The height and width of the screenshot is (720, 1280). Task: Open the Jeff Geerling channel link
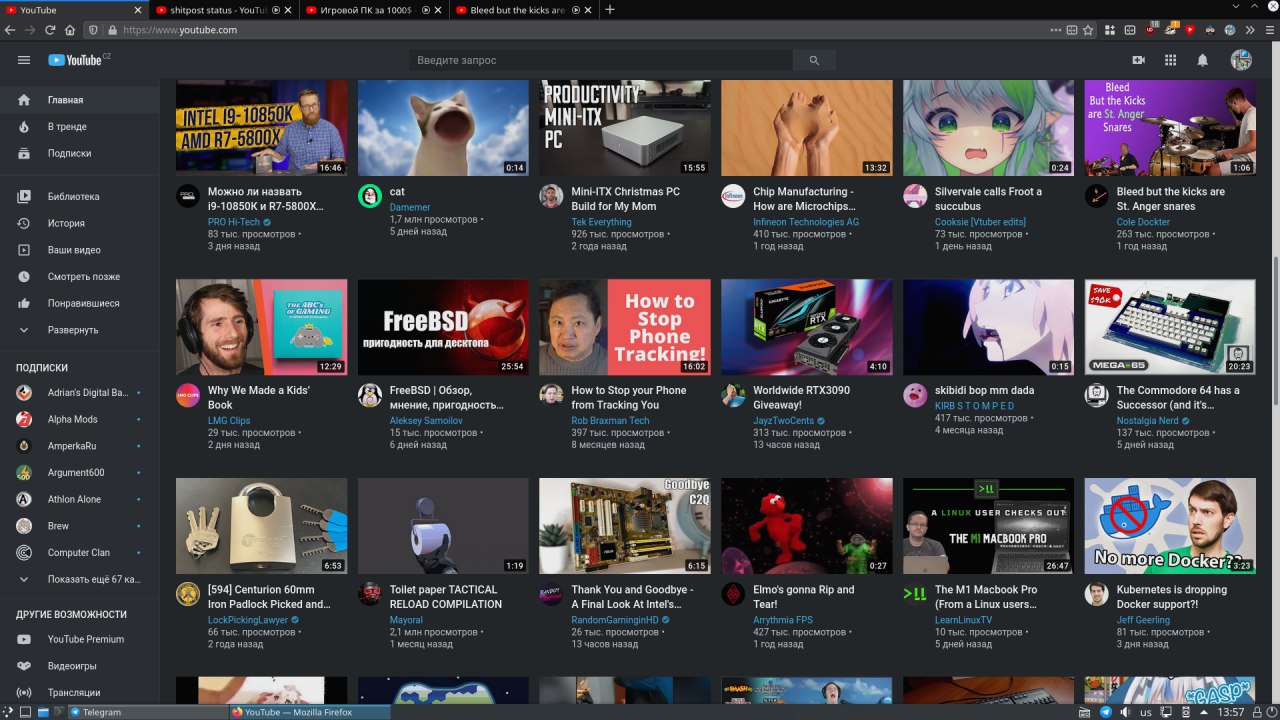click(1143, 620)
